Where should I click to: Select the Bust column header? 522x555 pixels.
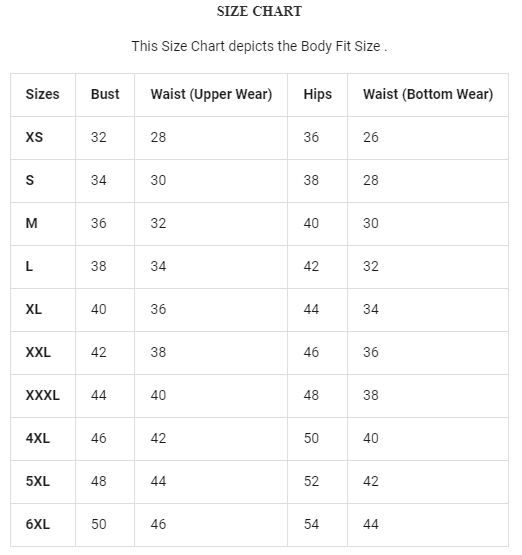pyautogui.click(x=105, y=94)
